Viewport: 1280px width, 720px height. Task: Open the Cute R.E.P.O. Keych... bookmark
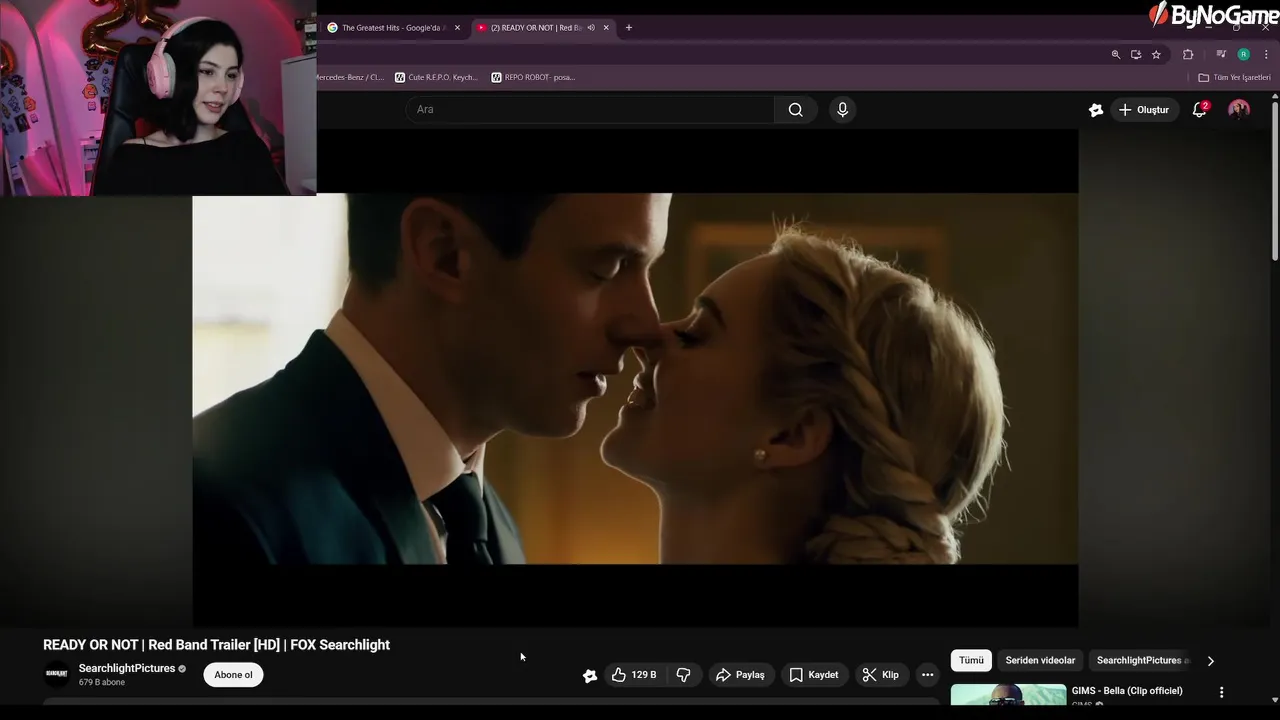point(436,77)
